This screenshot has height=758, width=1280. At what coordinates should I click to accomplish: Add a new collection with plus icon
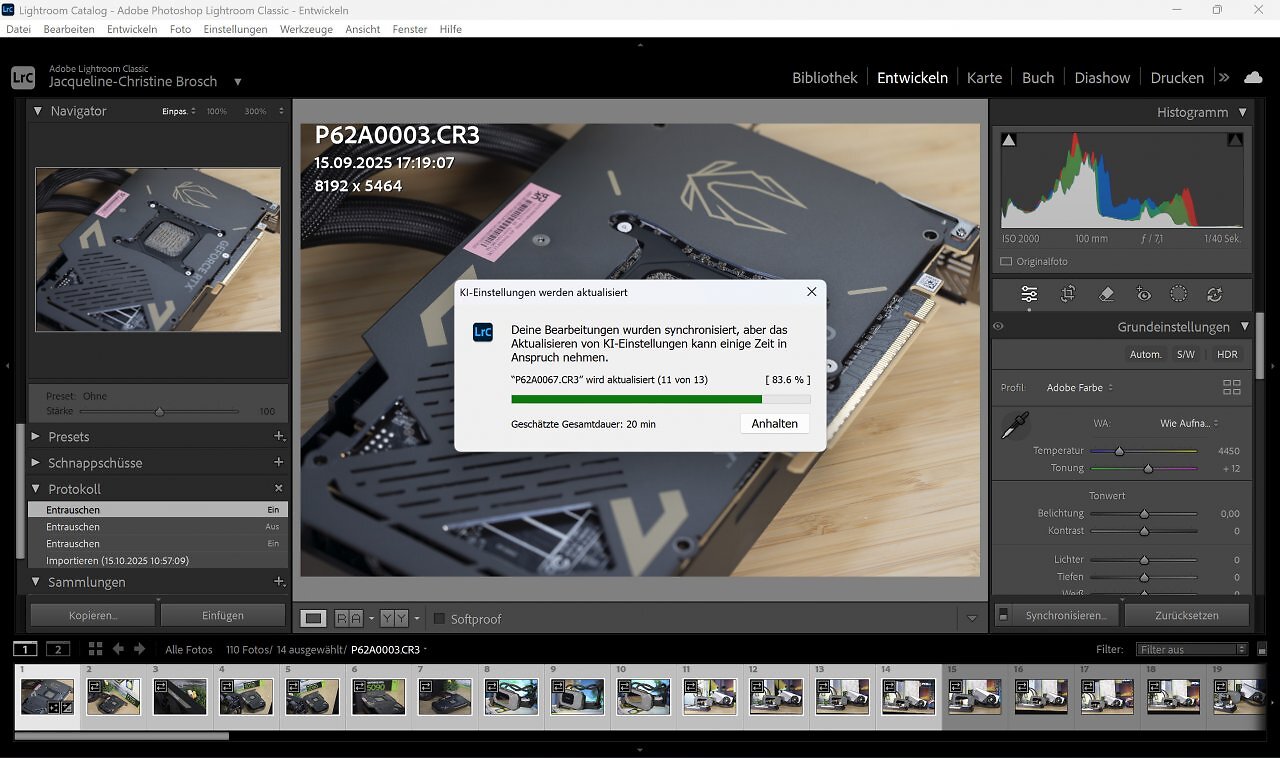279,581
